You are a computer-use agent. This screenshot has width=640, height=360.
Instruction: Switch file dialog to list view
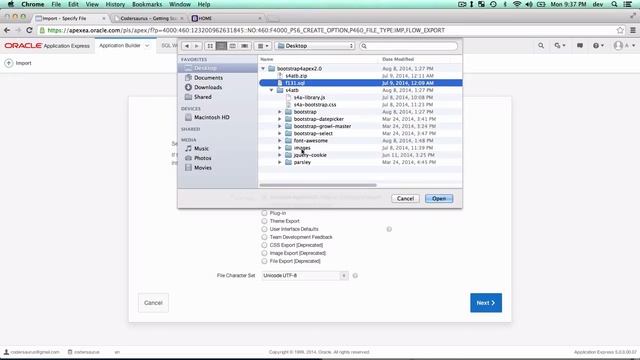point(221,46)
